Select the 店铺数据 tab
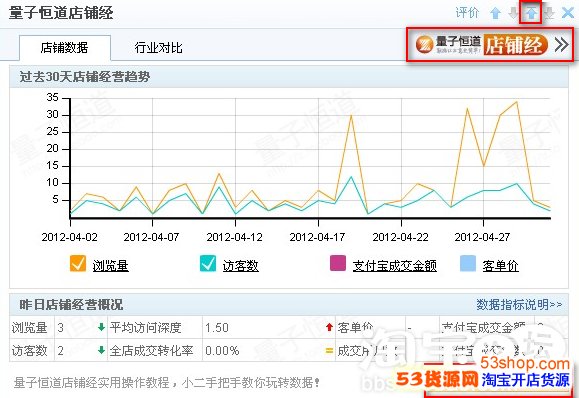 click(65, 48)
